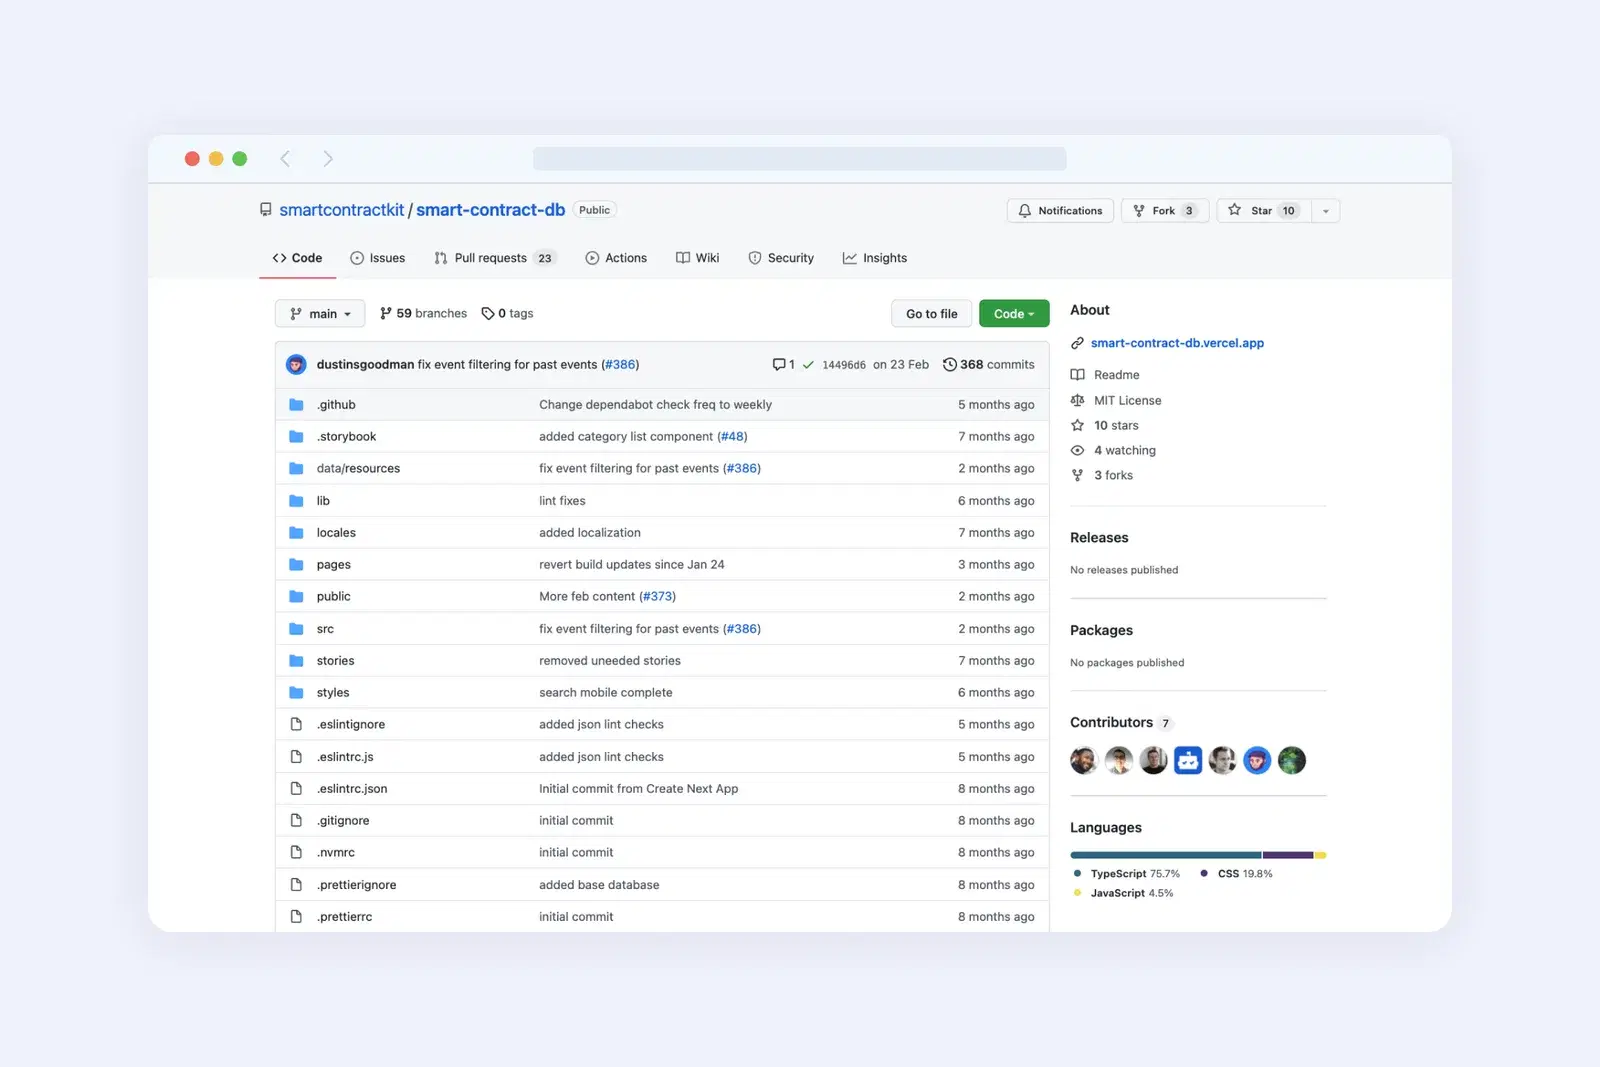Viewport: 1600px width, 1067px height.
Task: View the 4 watching link
Action: (x=1113, y=451)
